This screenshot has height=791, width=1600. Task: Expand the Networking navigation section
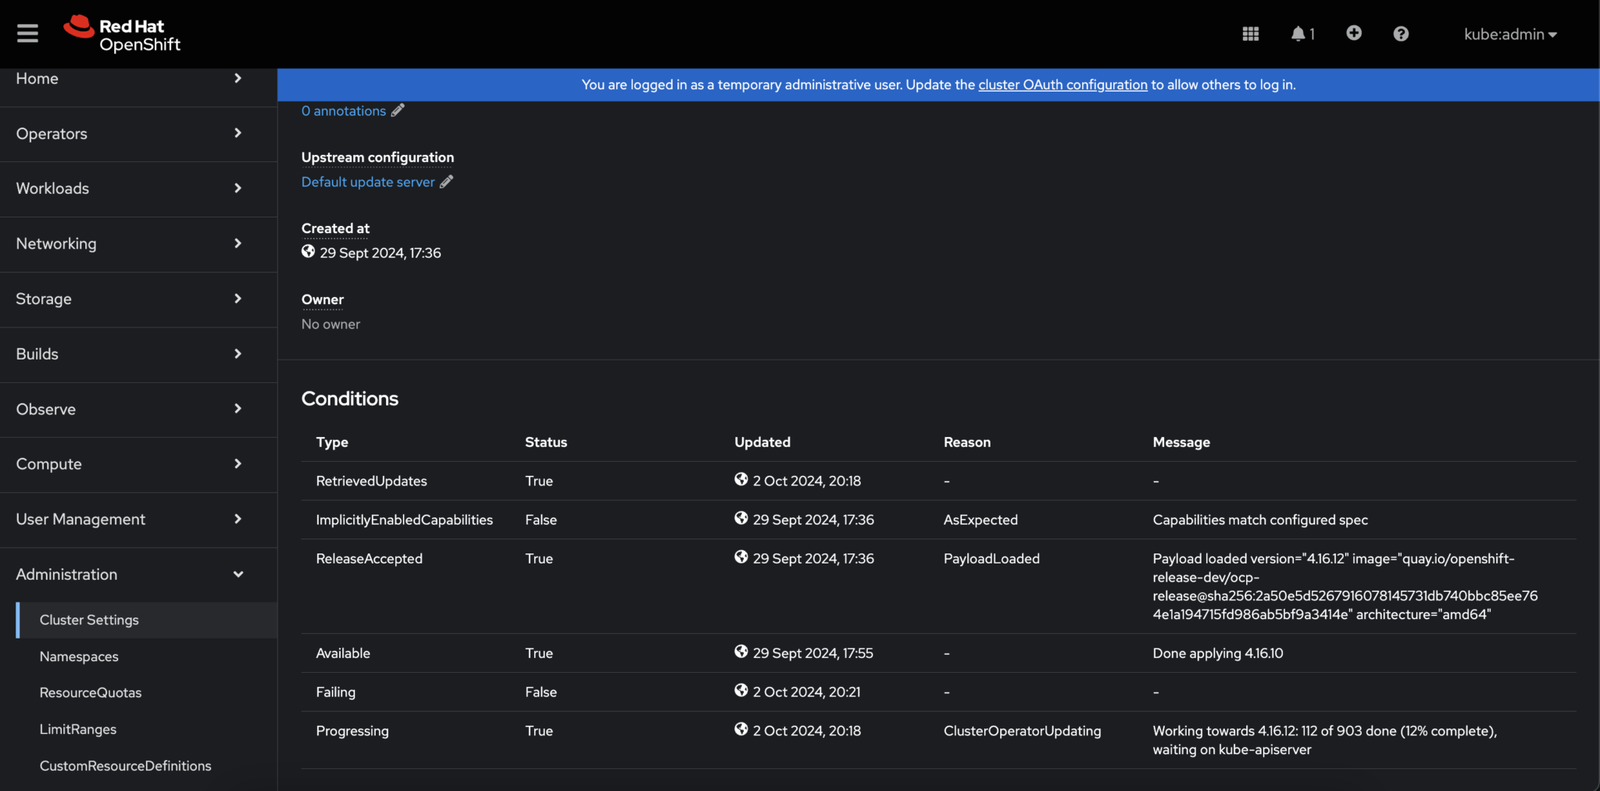138,244
